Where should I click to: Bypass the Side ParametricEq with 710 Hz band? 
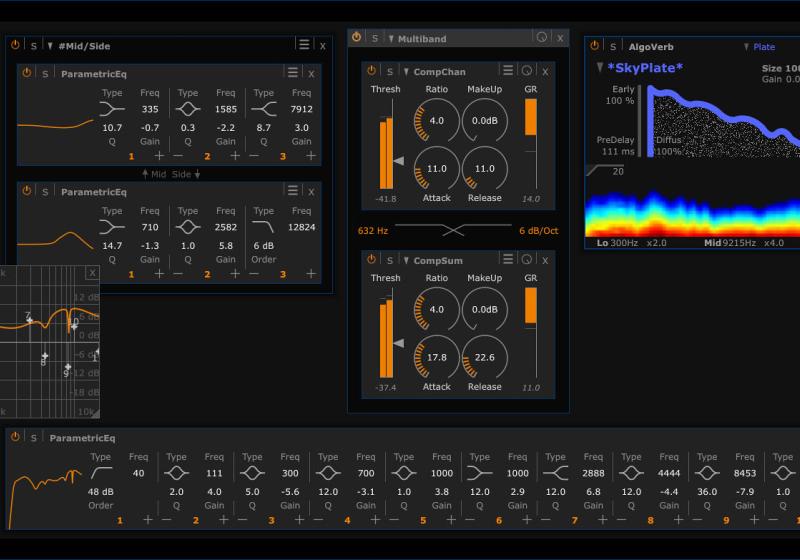[x=27, y=191]
